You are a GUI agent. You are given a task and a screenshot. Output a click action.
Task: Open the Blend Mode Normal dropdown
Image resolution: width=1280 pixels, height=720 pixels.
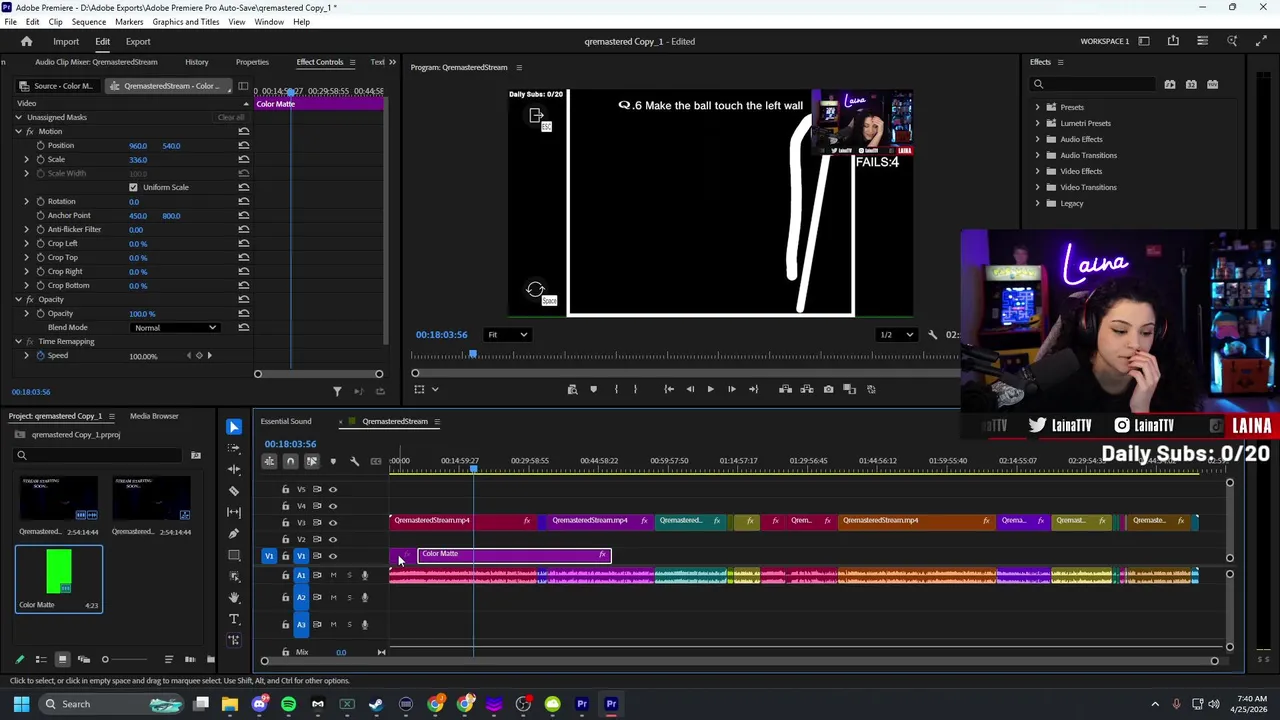[174, 328]
